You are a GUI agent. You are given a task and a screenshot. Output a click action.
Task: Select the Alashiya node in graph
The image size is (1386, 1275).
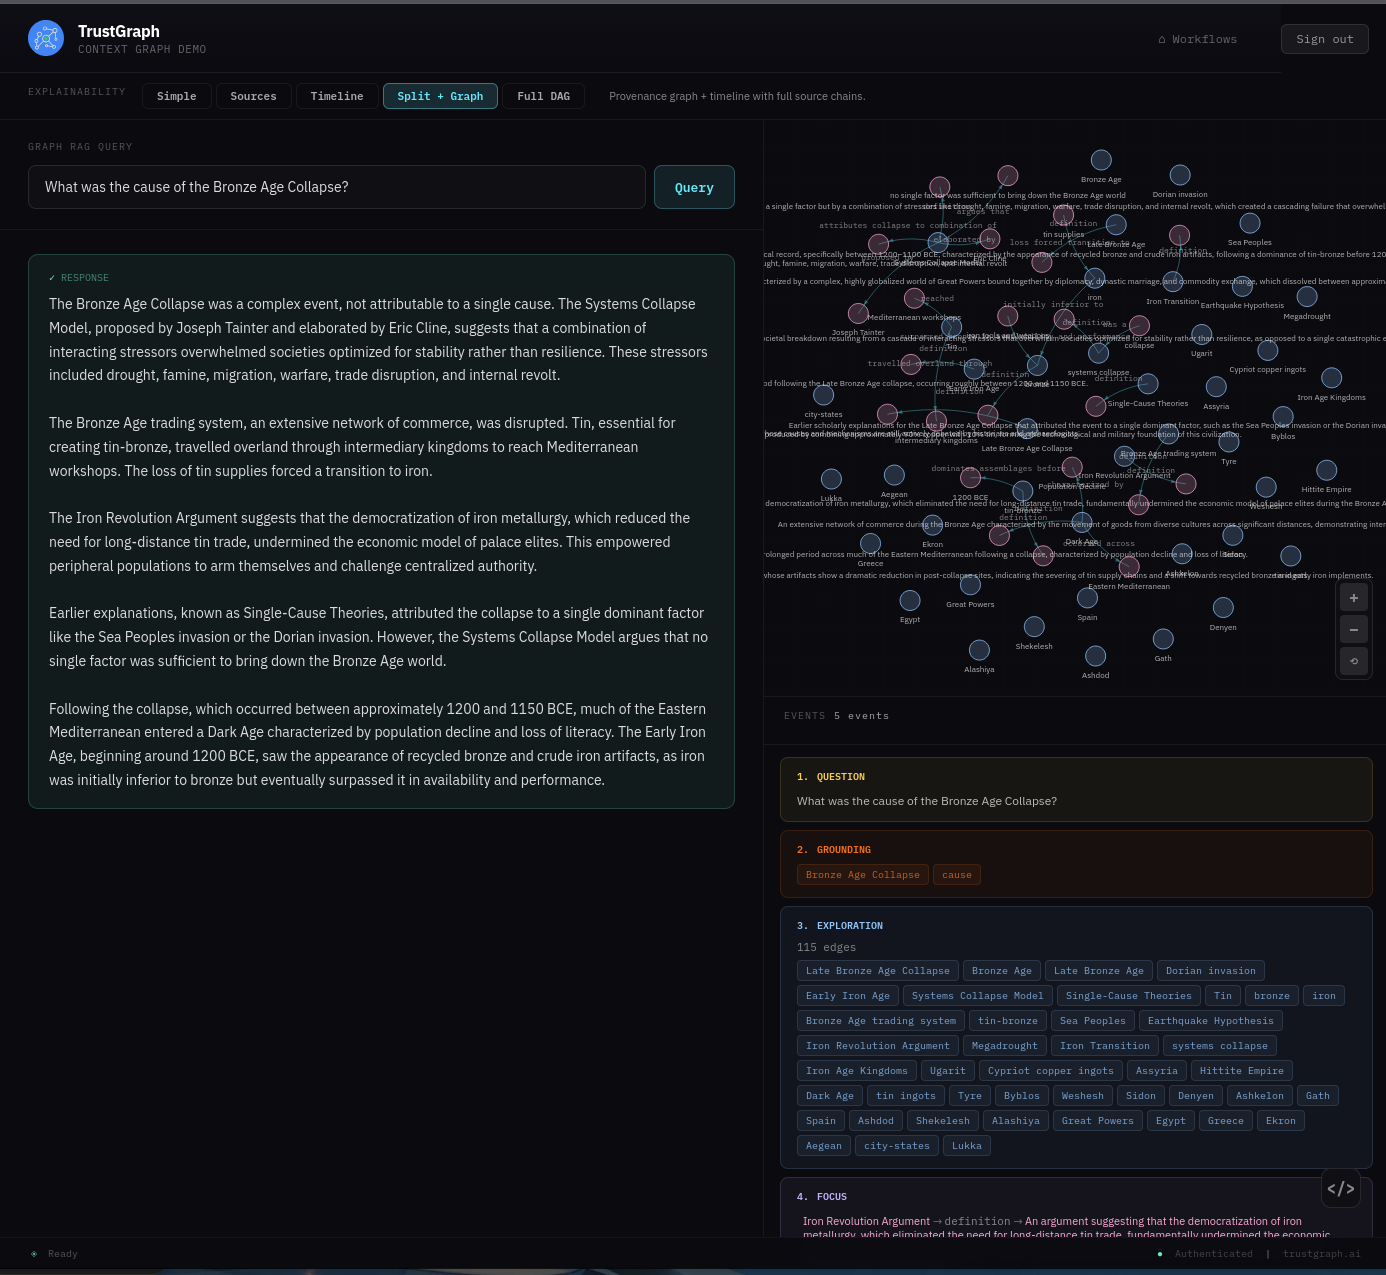click(979, 650)
